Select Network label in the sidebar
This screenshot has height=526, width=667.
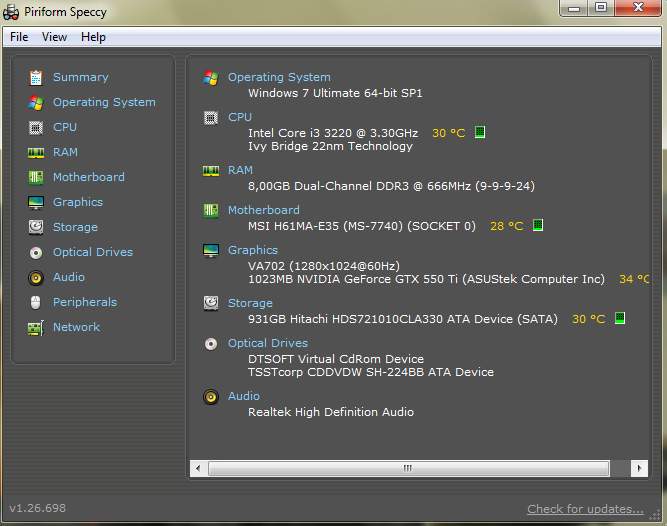[x=77, y=327]
